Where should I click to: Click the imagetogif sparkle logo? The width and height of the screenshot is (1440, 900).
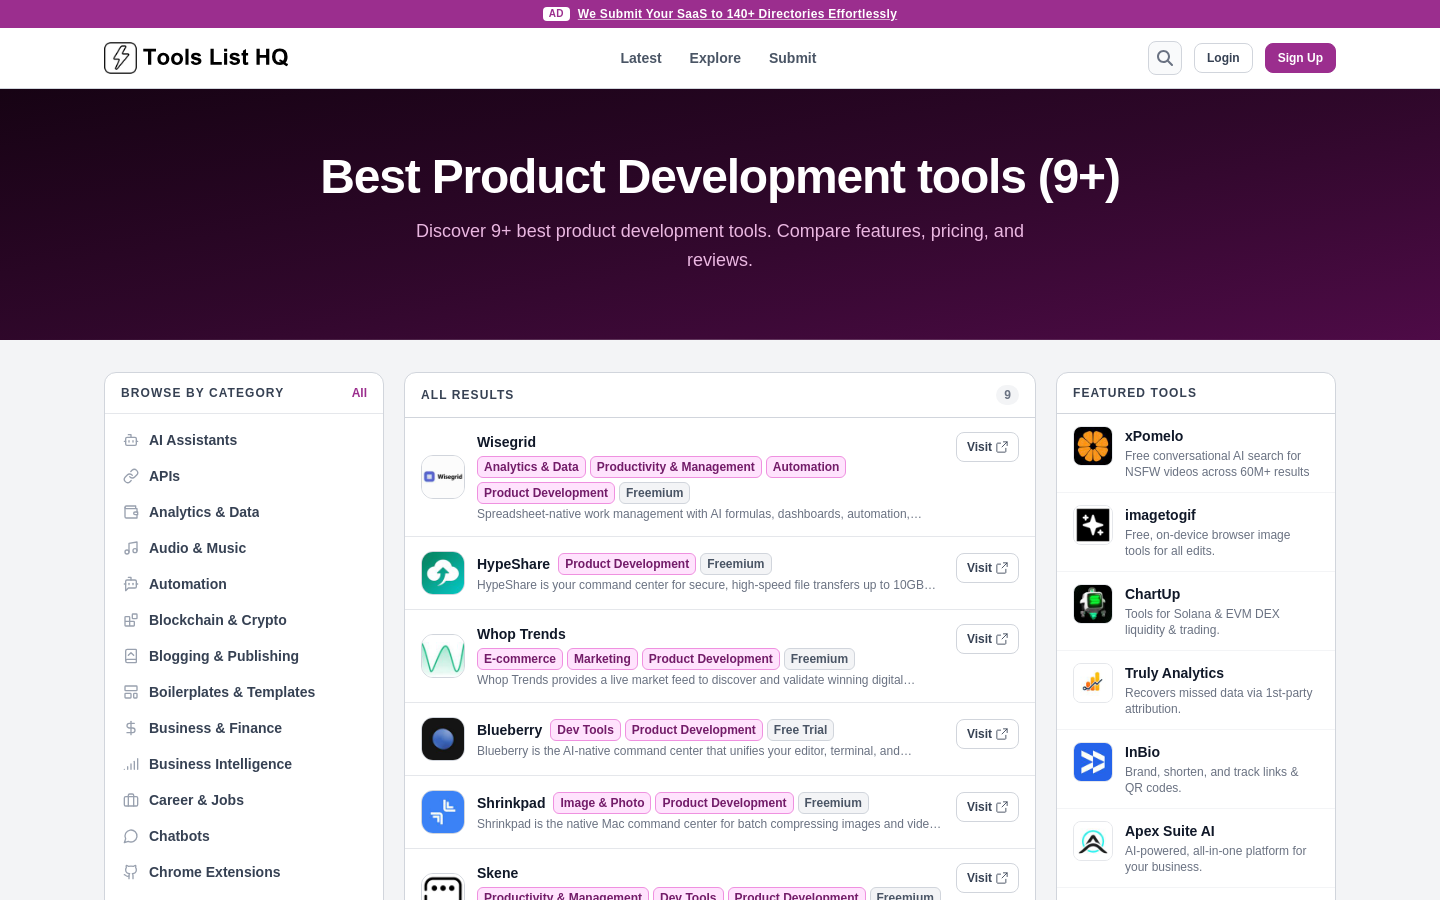pos(1093,525)
